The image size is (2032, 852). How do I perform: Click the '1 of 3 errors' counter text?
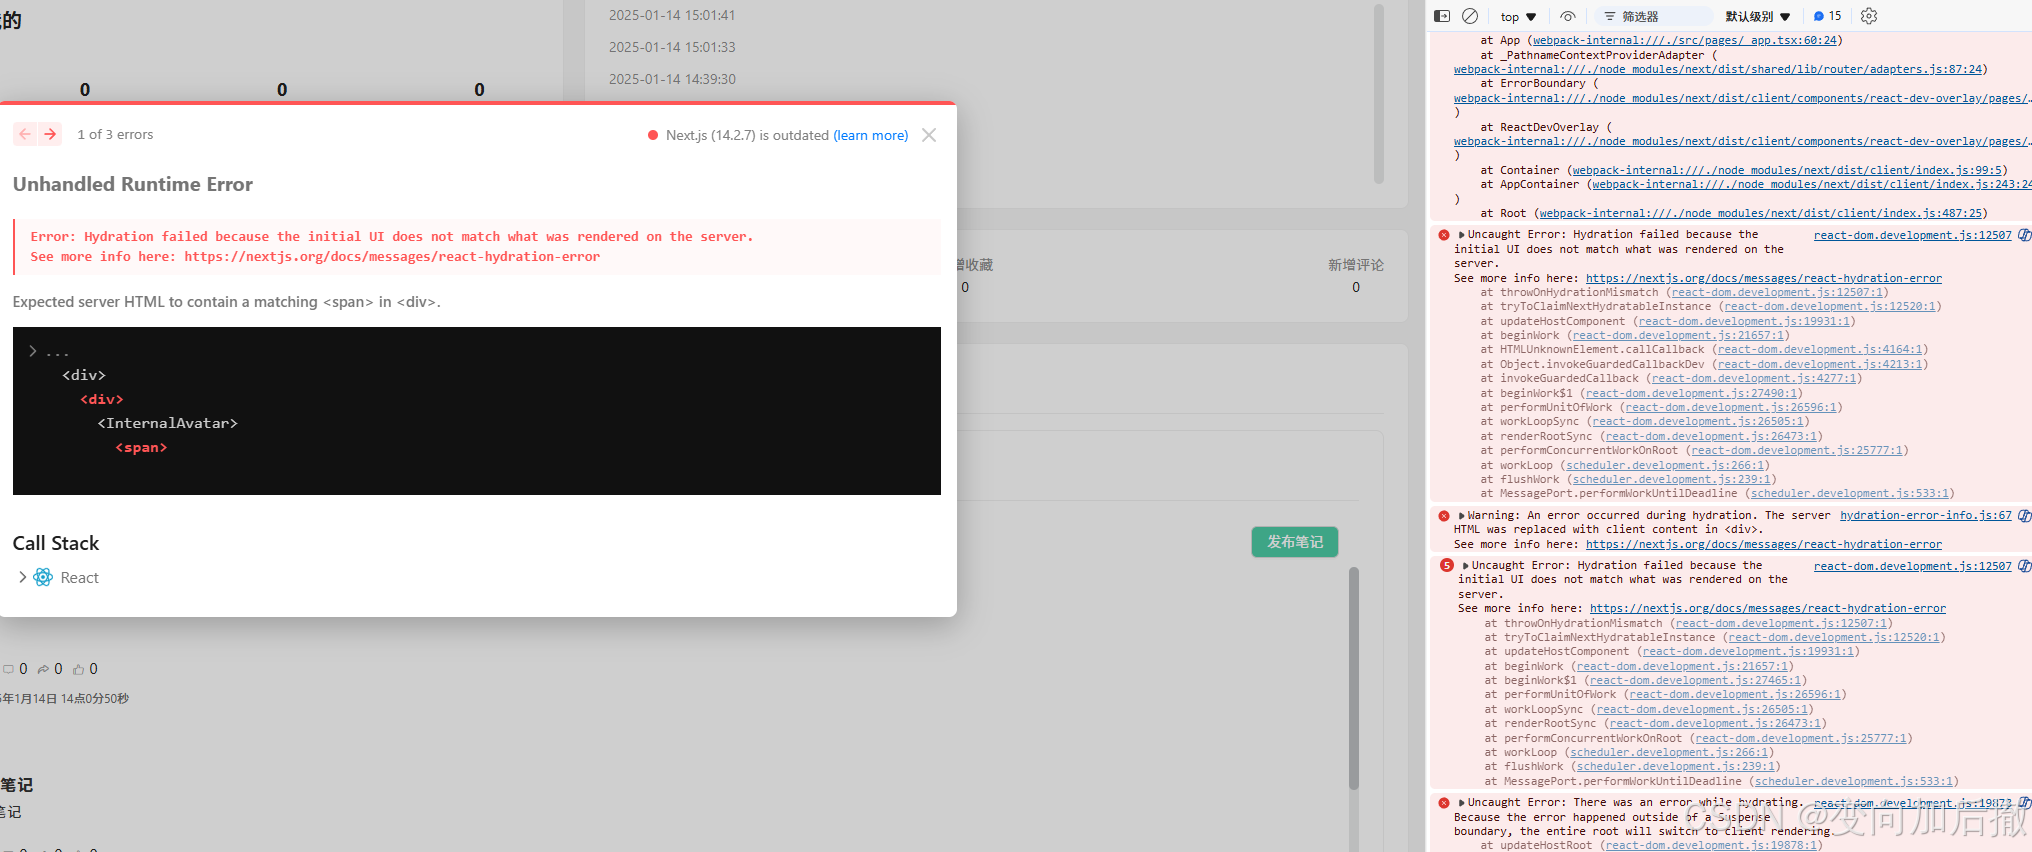coord(115,134)
